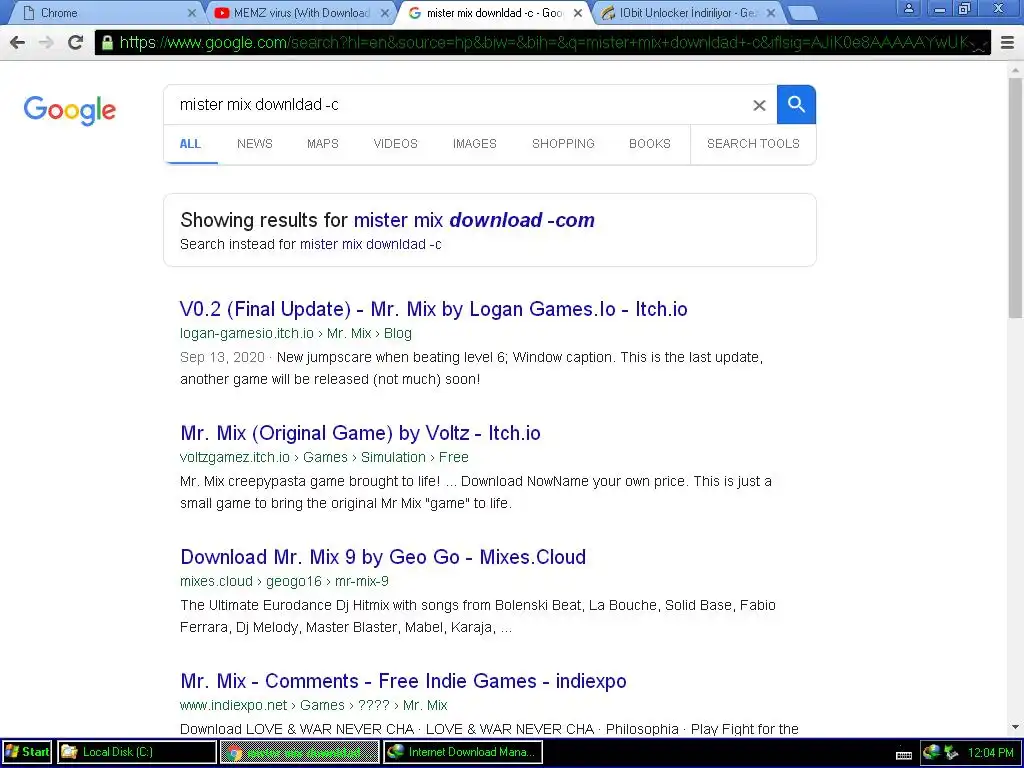Select the VIDEOS search category
Screen dimensions: 1024x768
(x=395, y=144)
